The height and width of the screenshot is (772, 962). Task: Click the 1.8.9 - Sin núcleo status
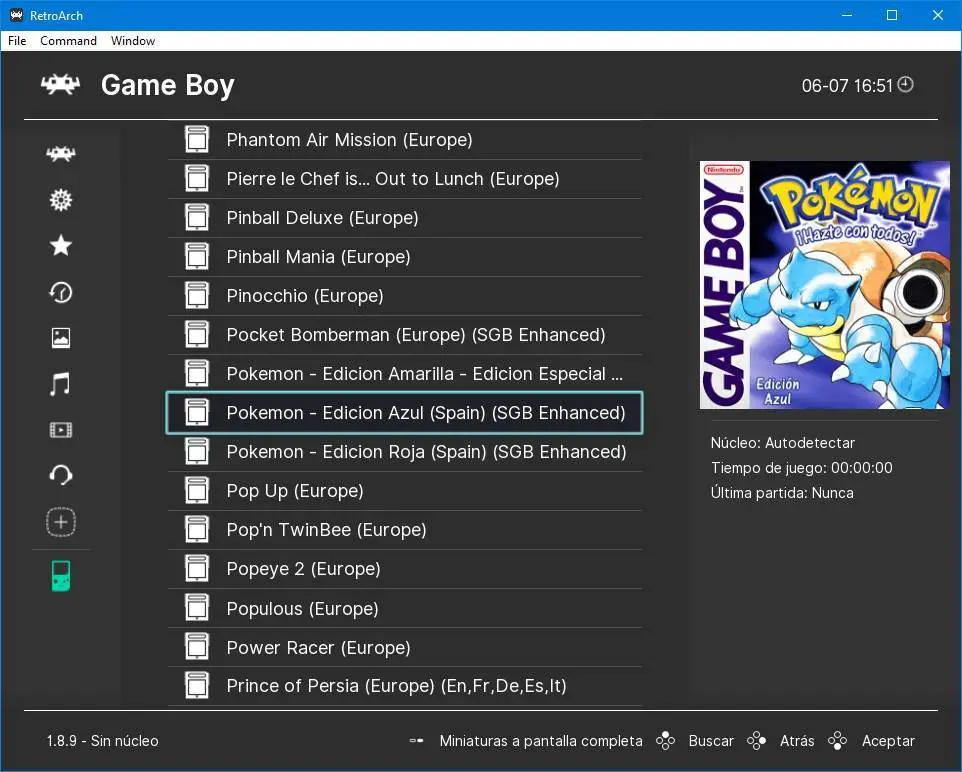click(102, 741)
